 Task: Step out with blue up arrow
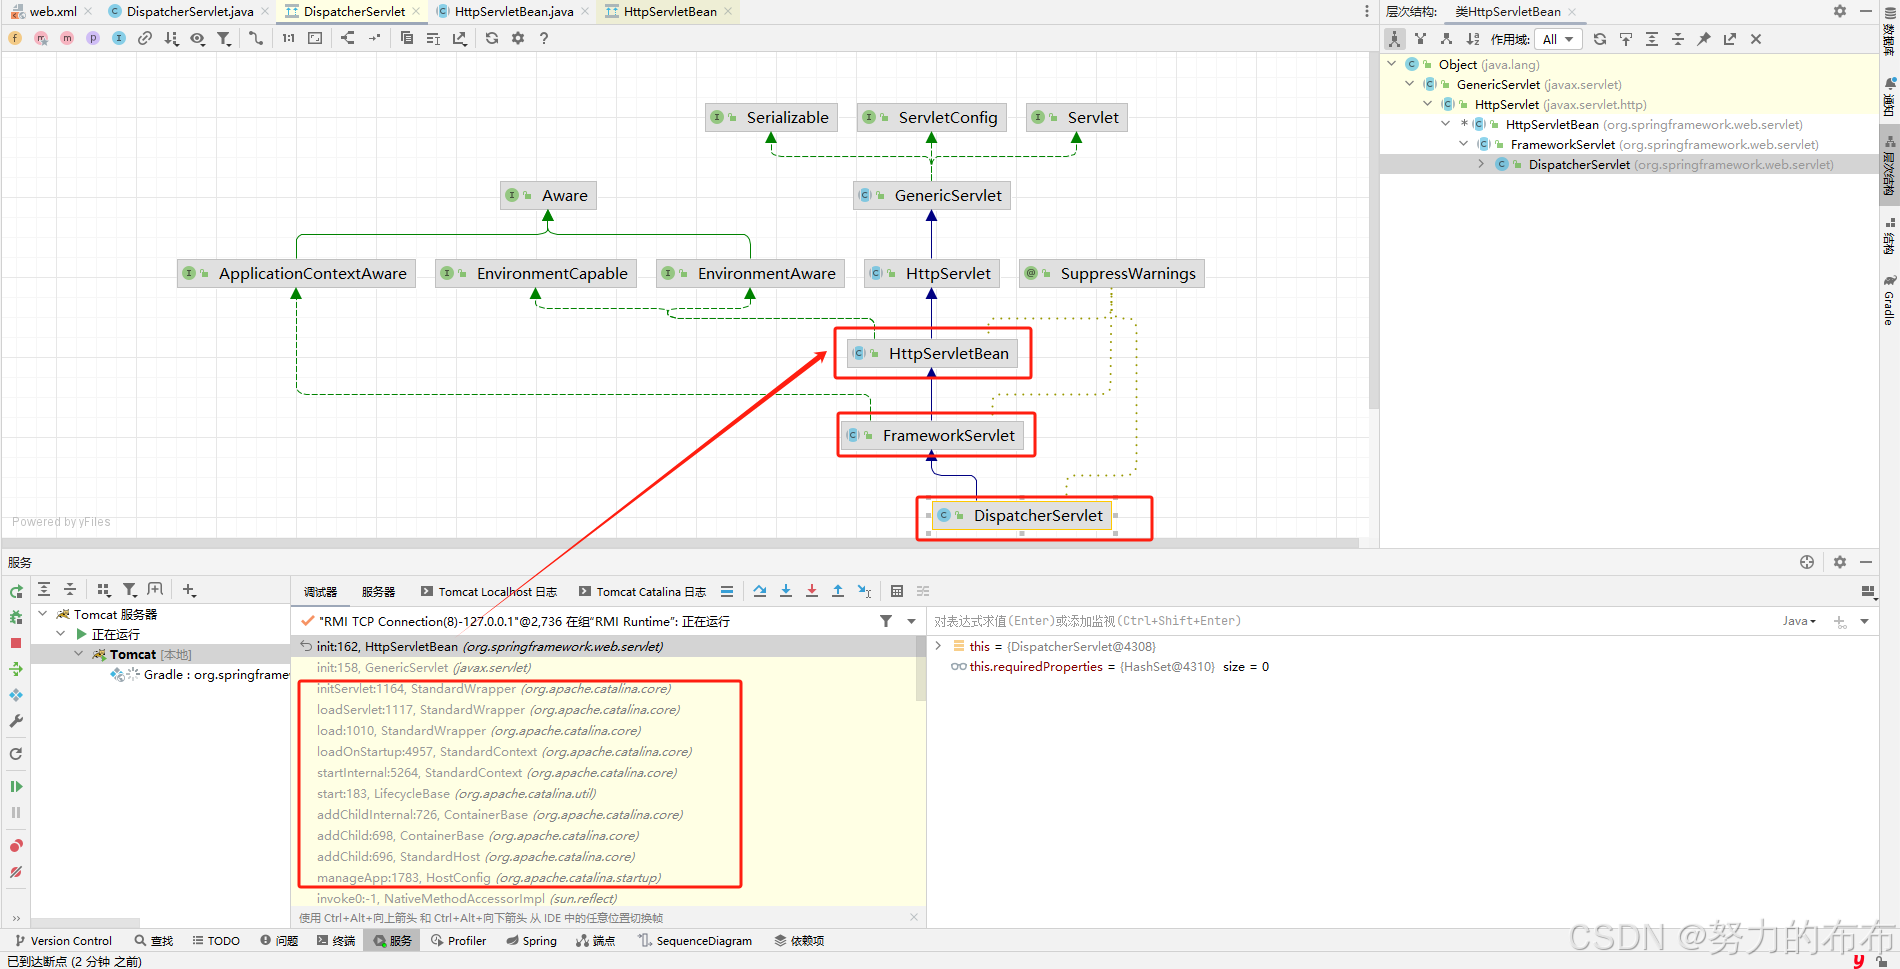click(838, 591)
